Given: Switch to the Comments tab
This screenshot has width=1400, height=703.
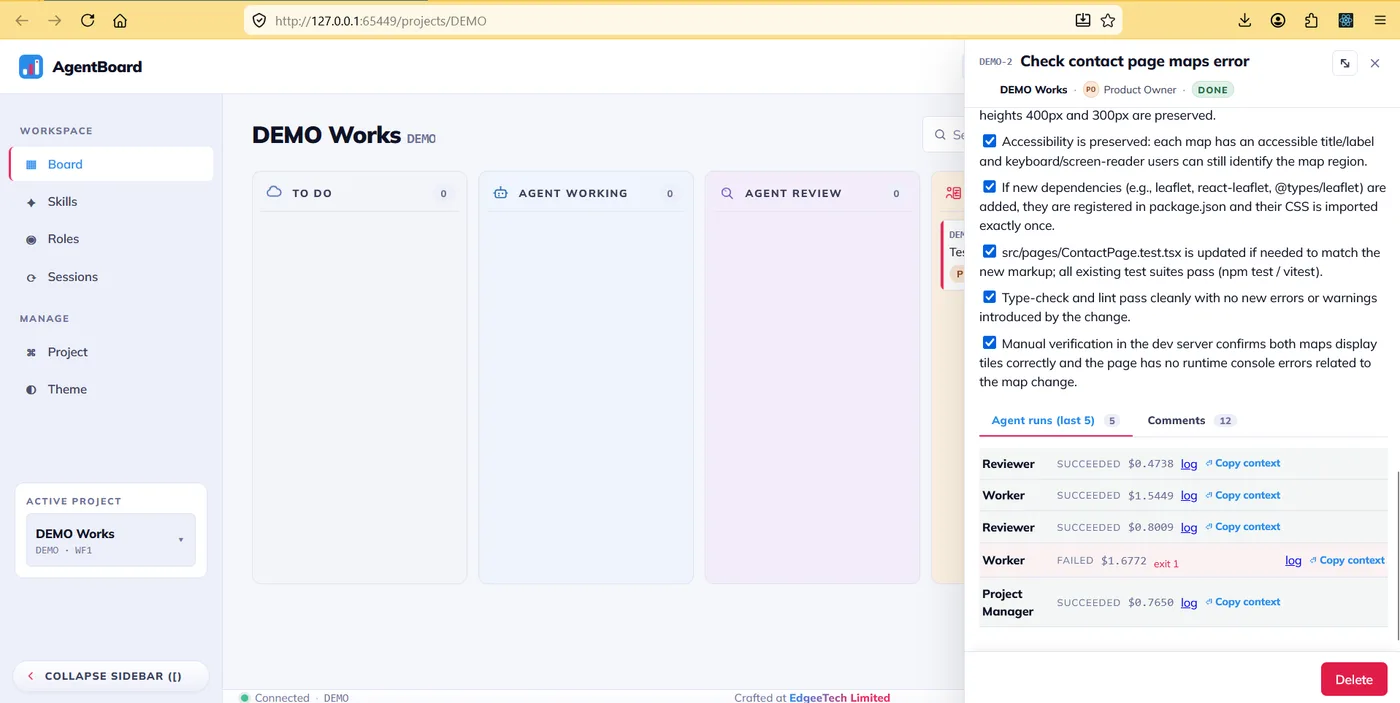Looking at the screenshot, I should click(x=1191, y=421).
